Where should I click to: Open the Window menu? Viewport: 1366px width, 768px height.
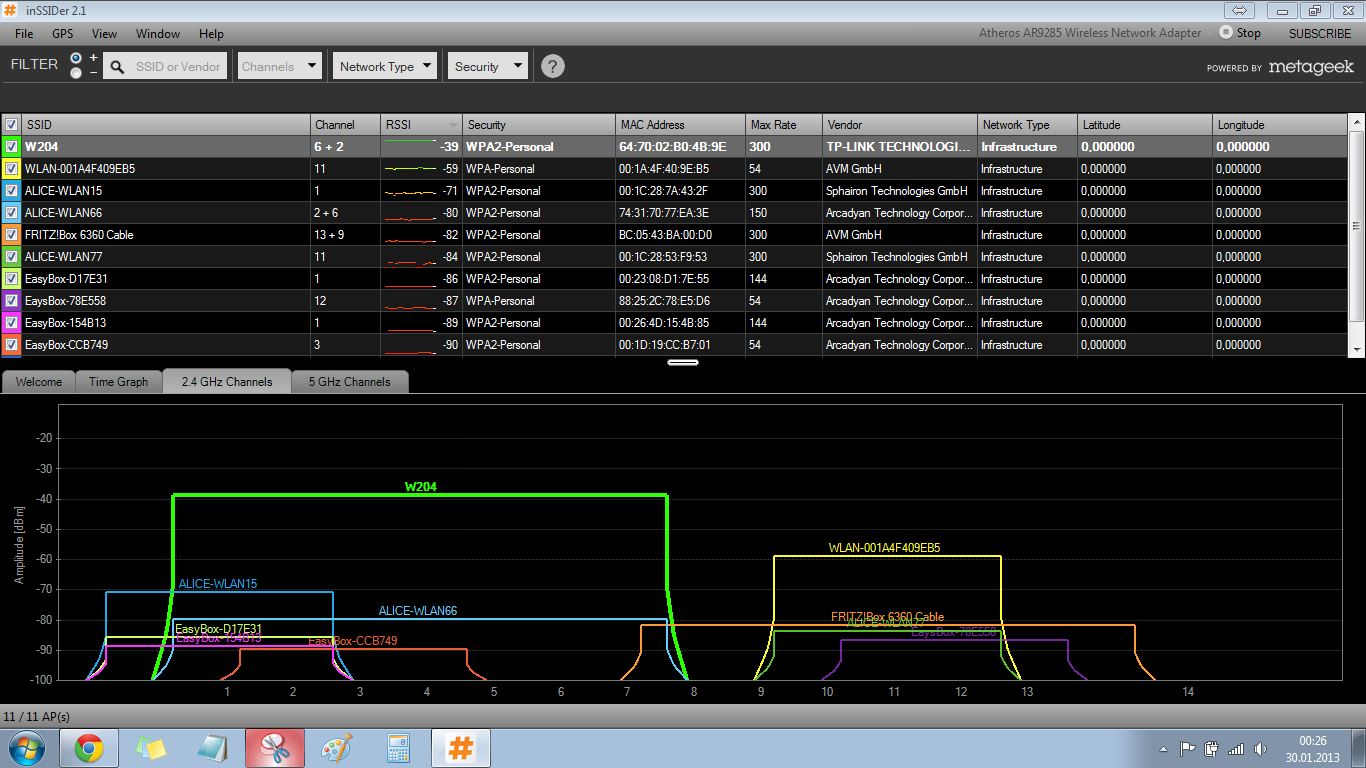(x=158, y=34)
